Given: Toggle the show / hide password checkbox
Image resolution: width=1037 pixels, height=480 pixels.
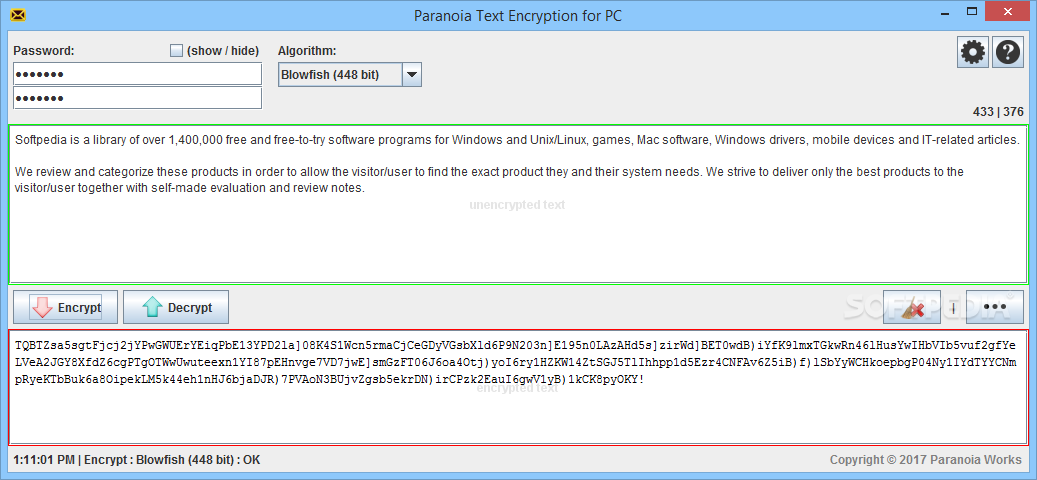Looking at the screenshot, I should (x=176, y=50).
